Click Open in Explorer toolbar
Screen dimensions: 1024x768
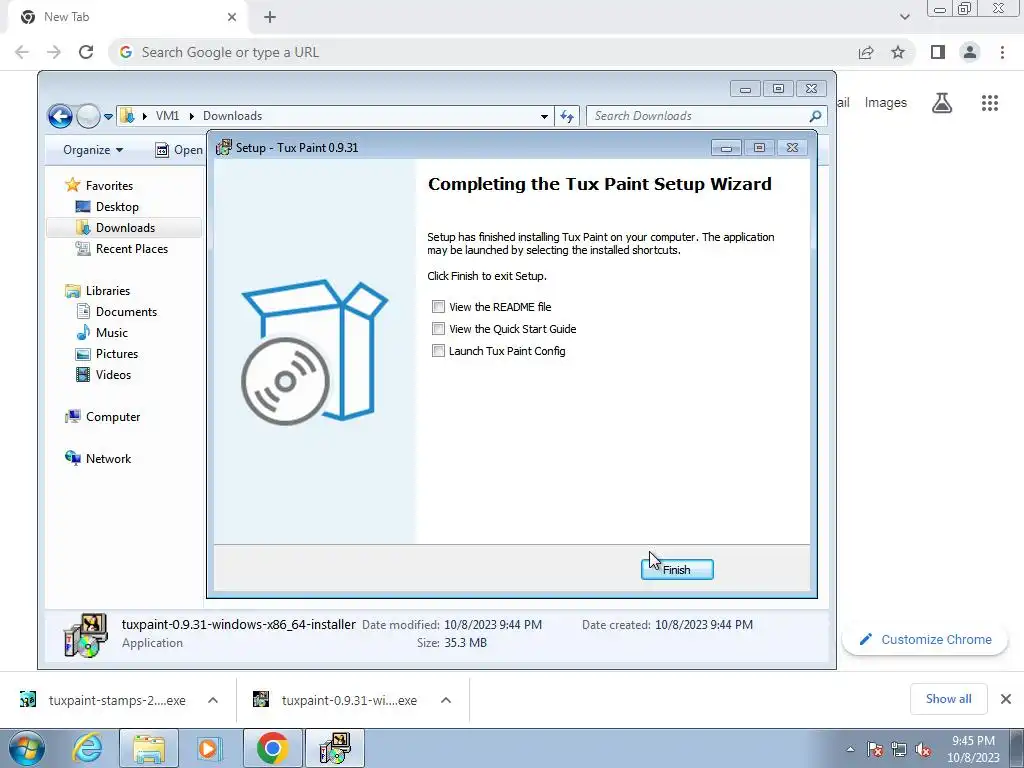179,150
